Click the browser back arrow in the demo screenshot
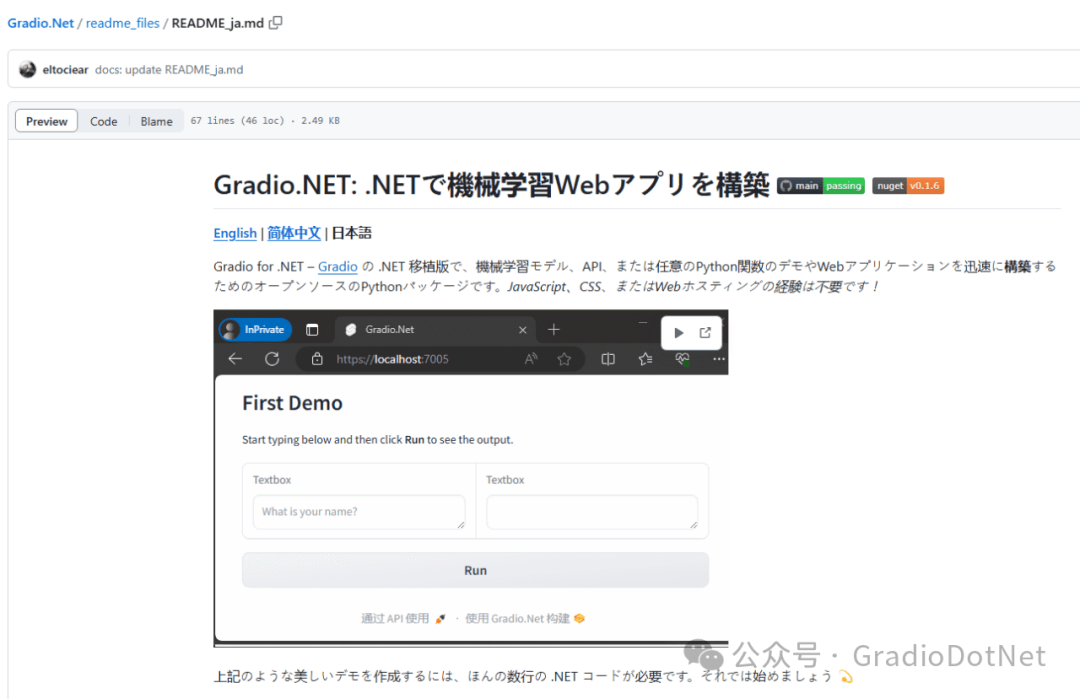The image size is (1080, 699). [234, 359]
